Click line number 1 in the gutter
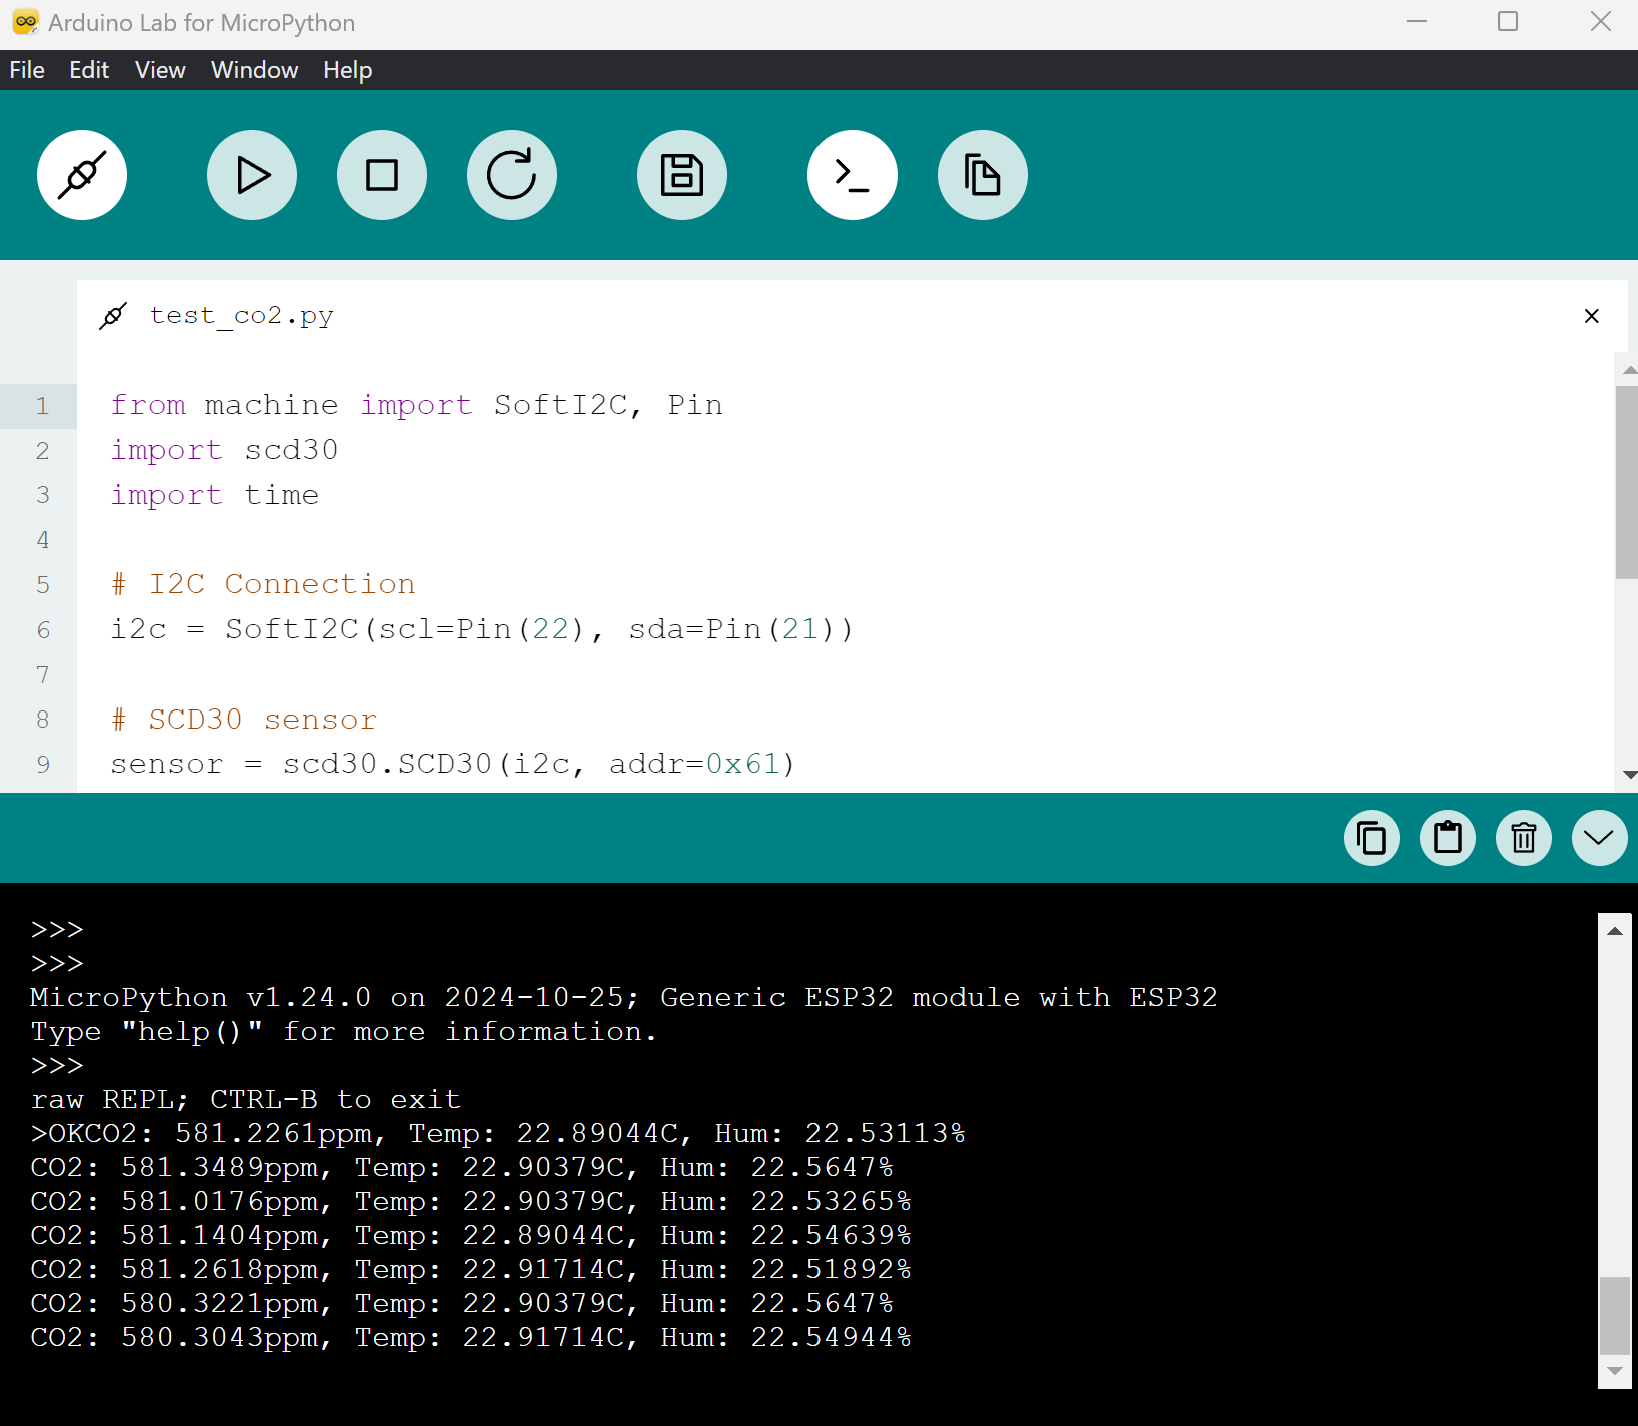Screen dimensions: 1638x1426 tap(42, 406)
